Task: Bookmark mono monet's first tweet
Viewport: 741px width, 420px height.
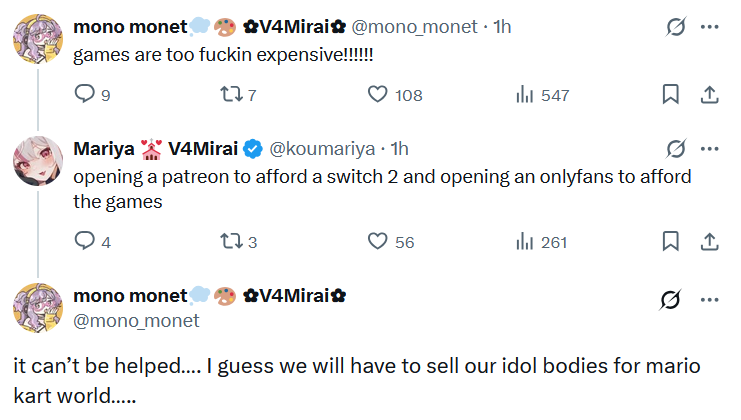Action: (x=671, y=94)
